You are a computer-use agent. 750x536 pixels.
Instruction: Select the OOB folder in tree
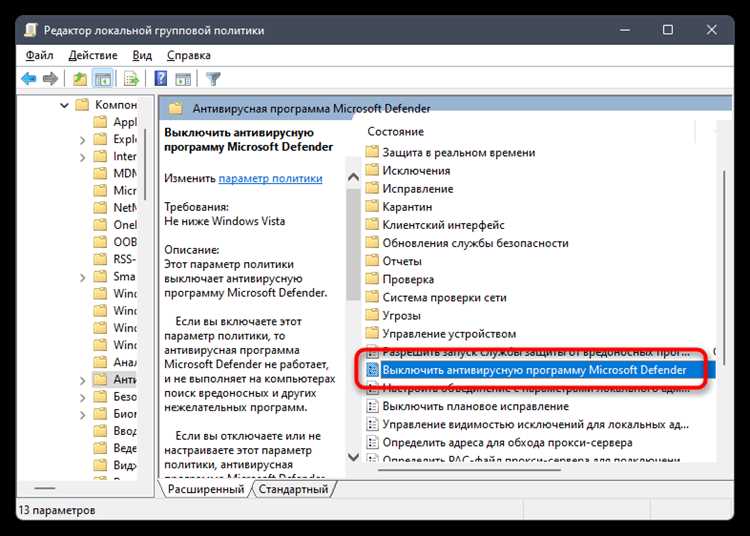pos(115,242)
